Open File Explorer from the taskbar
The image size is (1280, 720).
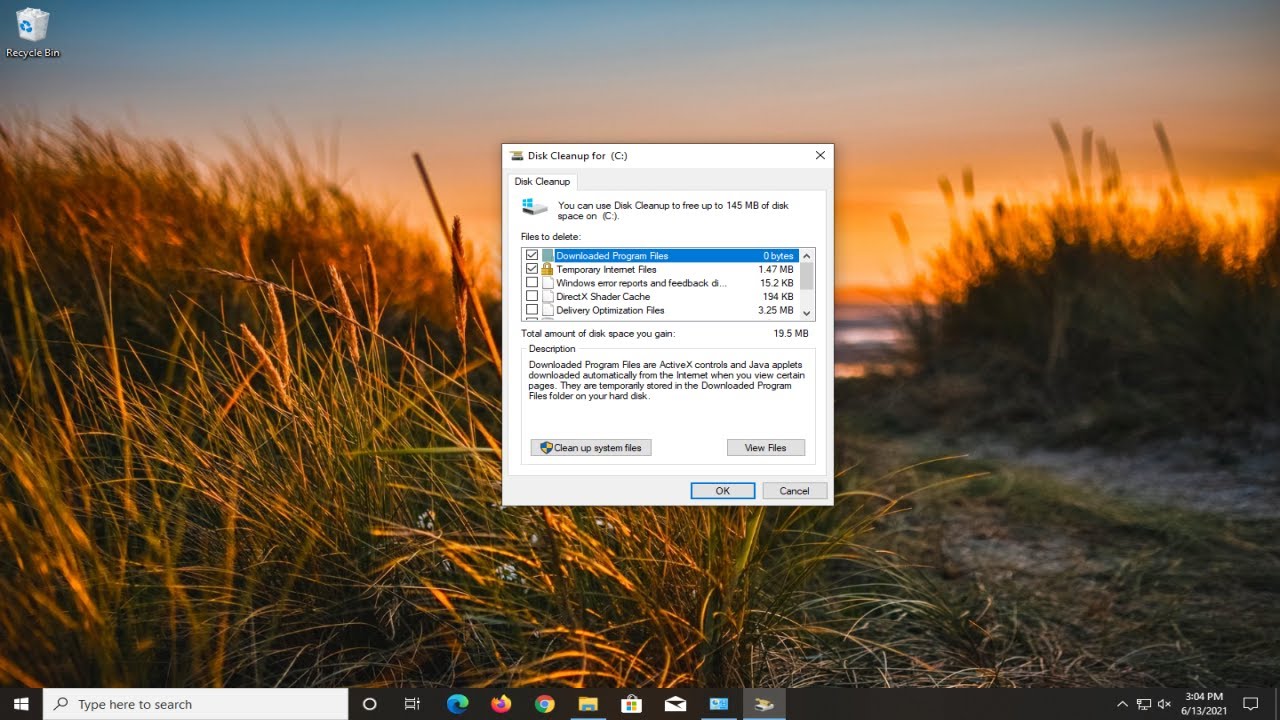588,704
